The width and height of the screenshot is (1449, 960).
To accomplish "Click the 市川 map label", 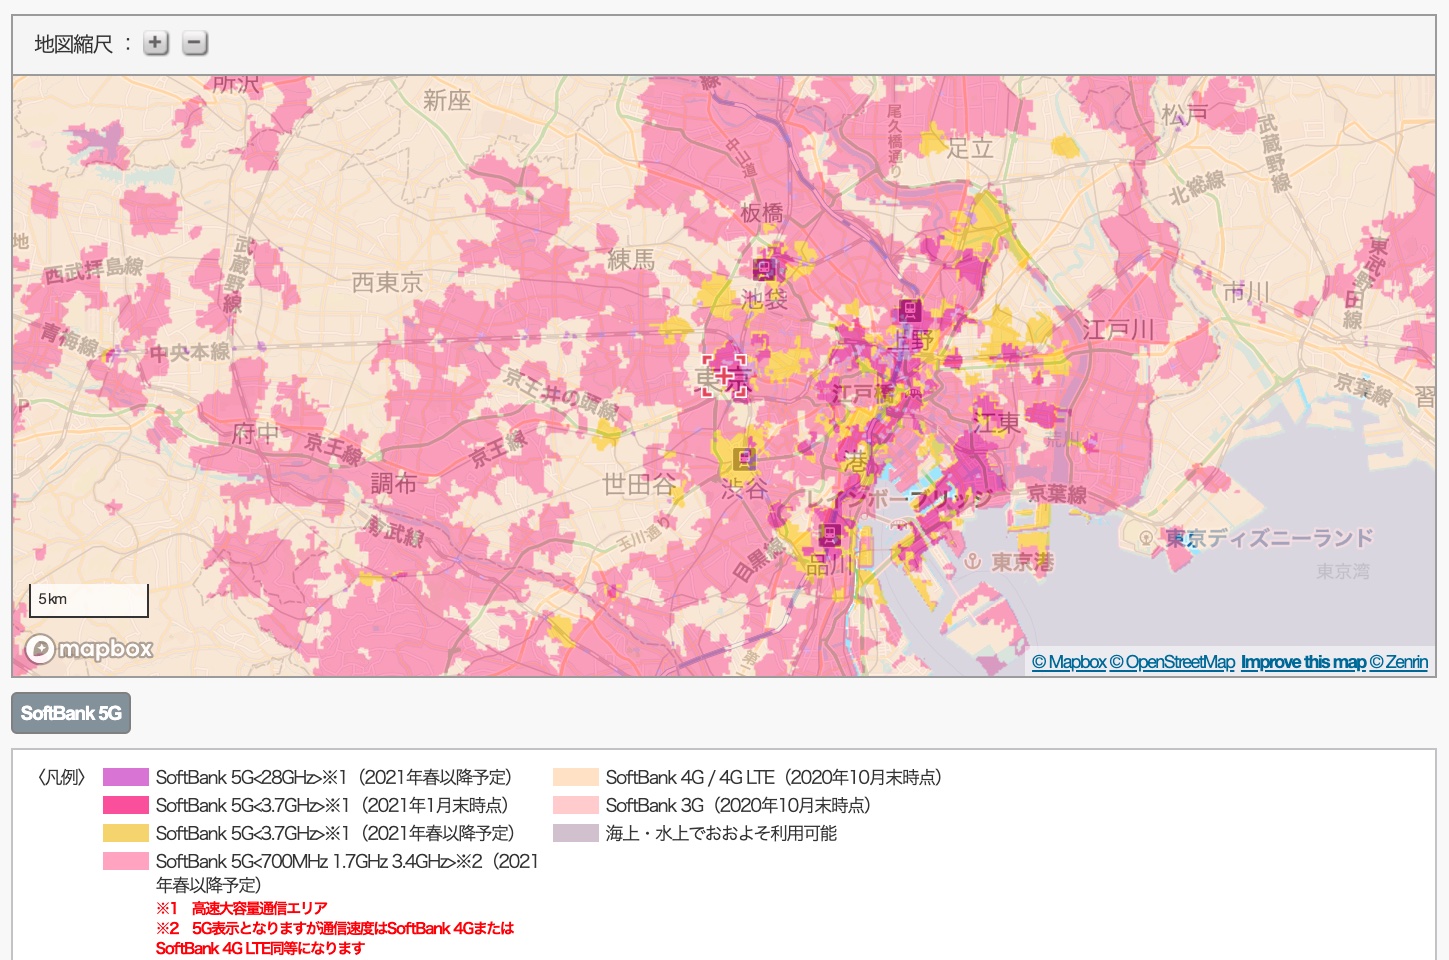I will click(x=1246, y=292).
